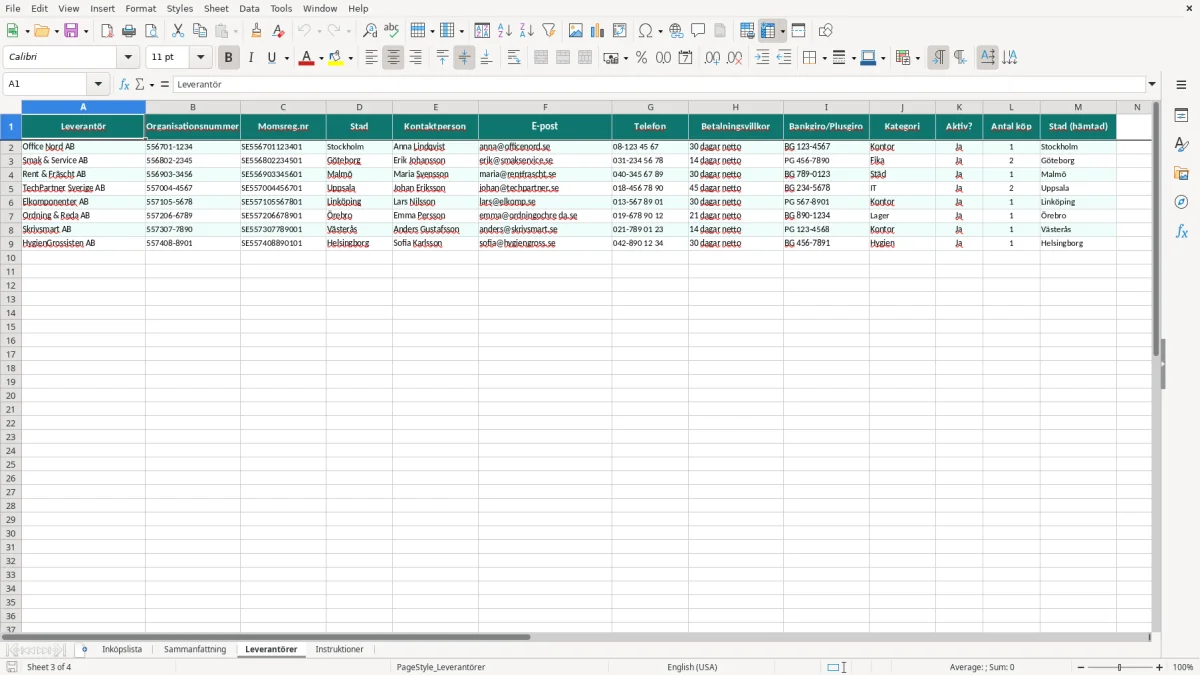Toggle Italic formatting
This screenshot has height=675, width=1200.
click(x=250, y=58)
